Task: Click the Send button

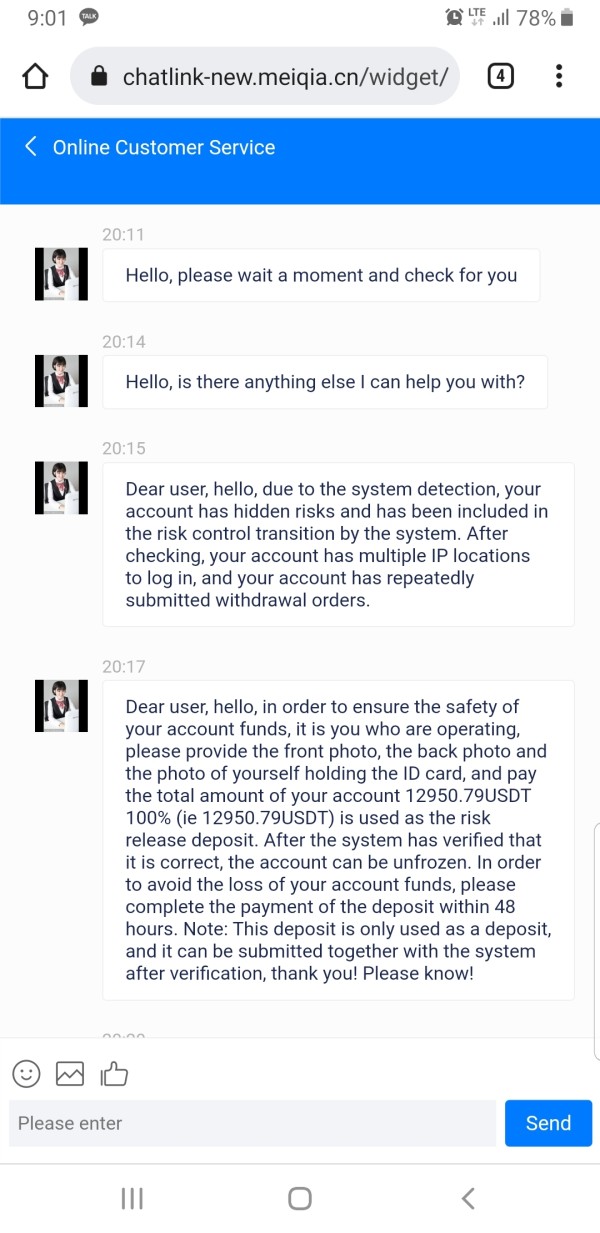Action: [x=548, y=1123]
